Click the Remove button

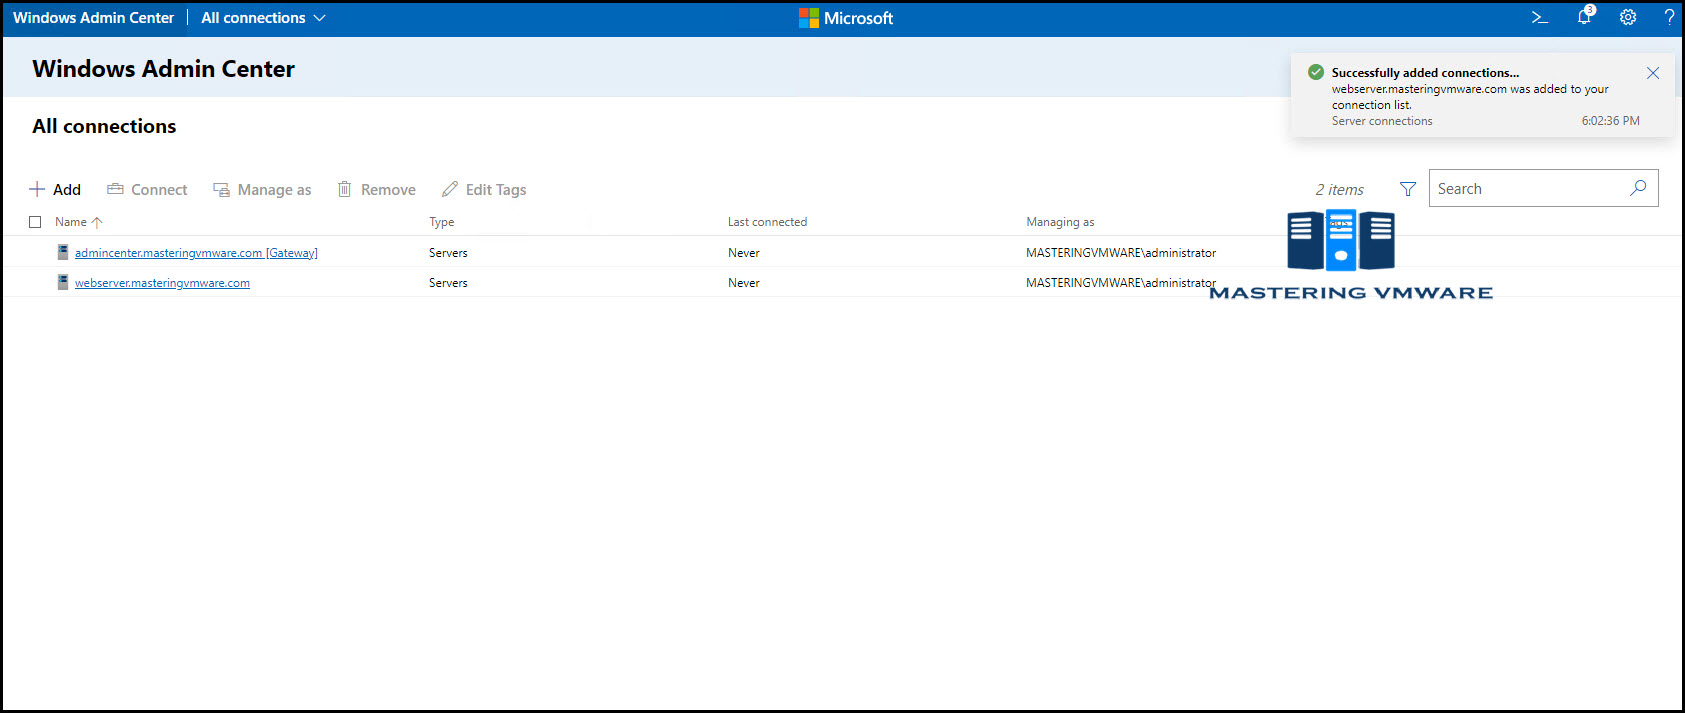[x=376, y=189]
